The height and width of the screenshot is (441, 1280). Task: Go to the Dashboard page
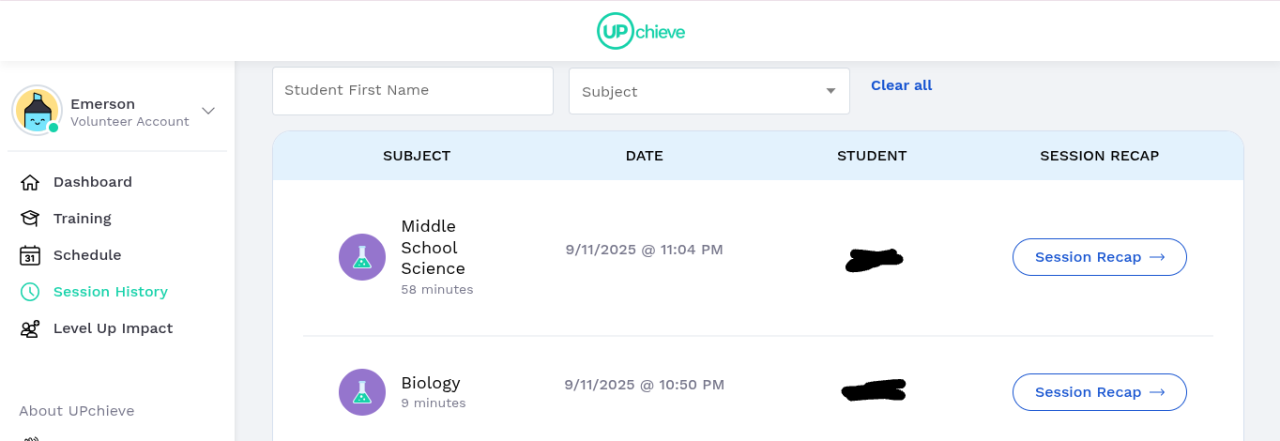tap(92, 182)
